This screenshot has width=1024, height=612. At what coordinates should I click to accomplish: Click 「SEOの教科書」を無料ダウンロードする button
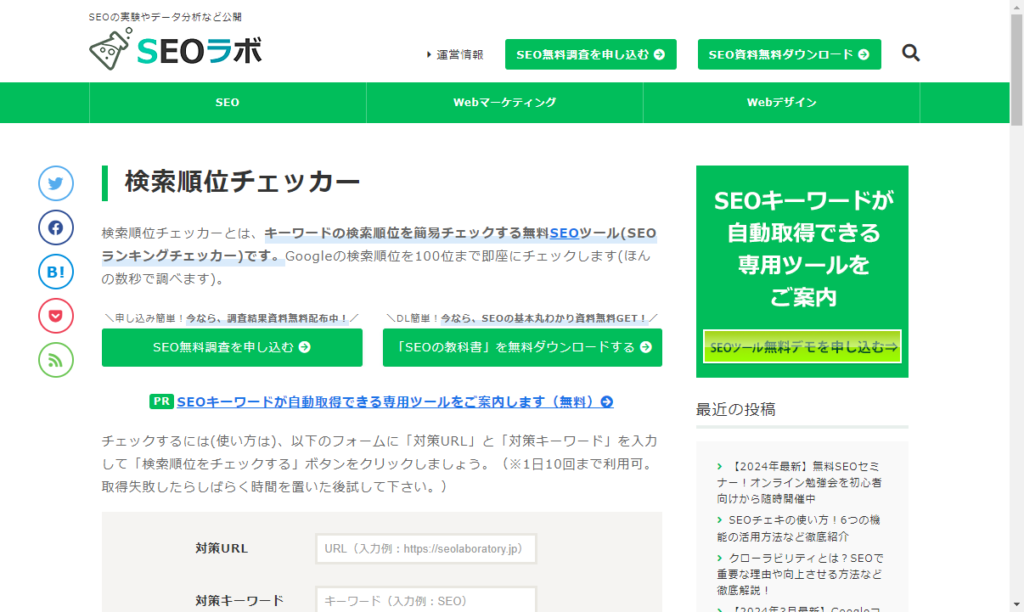coord(522,347)
